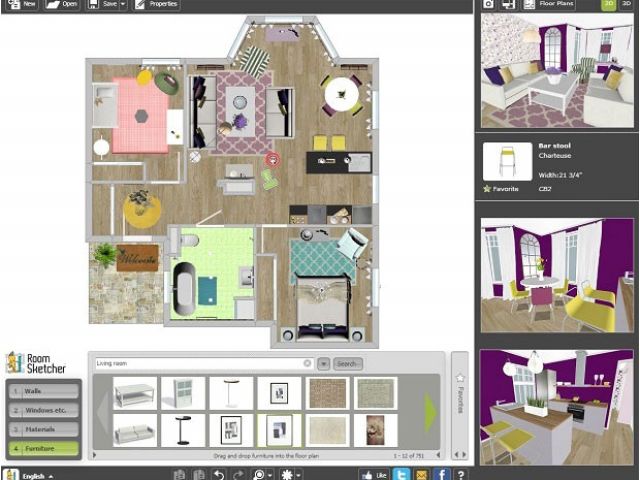Click the Properties button
This screenshot has height=480, width=640.
tap(156, 5)
